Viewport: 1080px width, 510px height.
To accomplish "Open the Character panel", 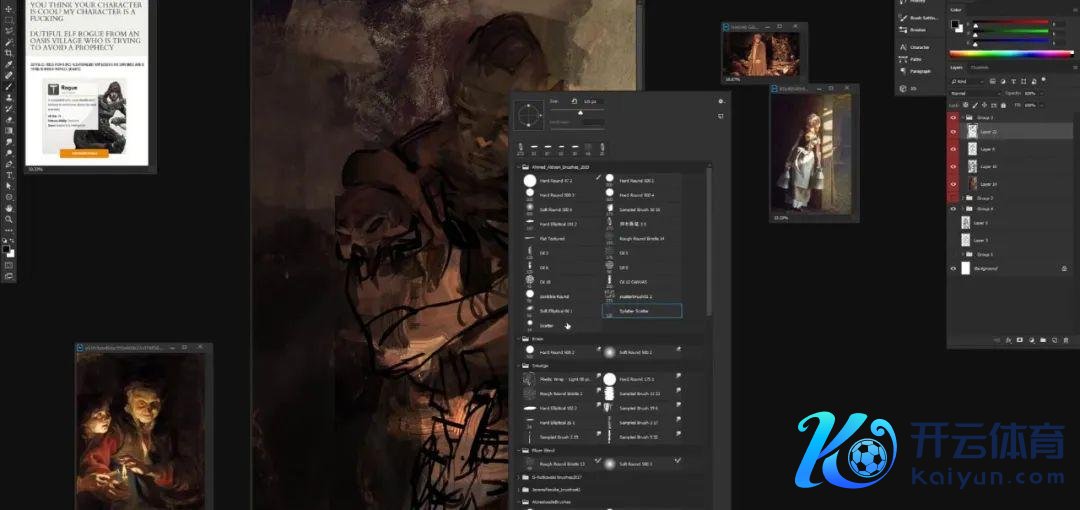I will (919, 47).
